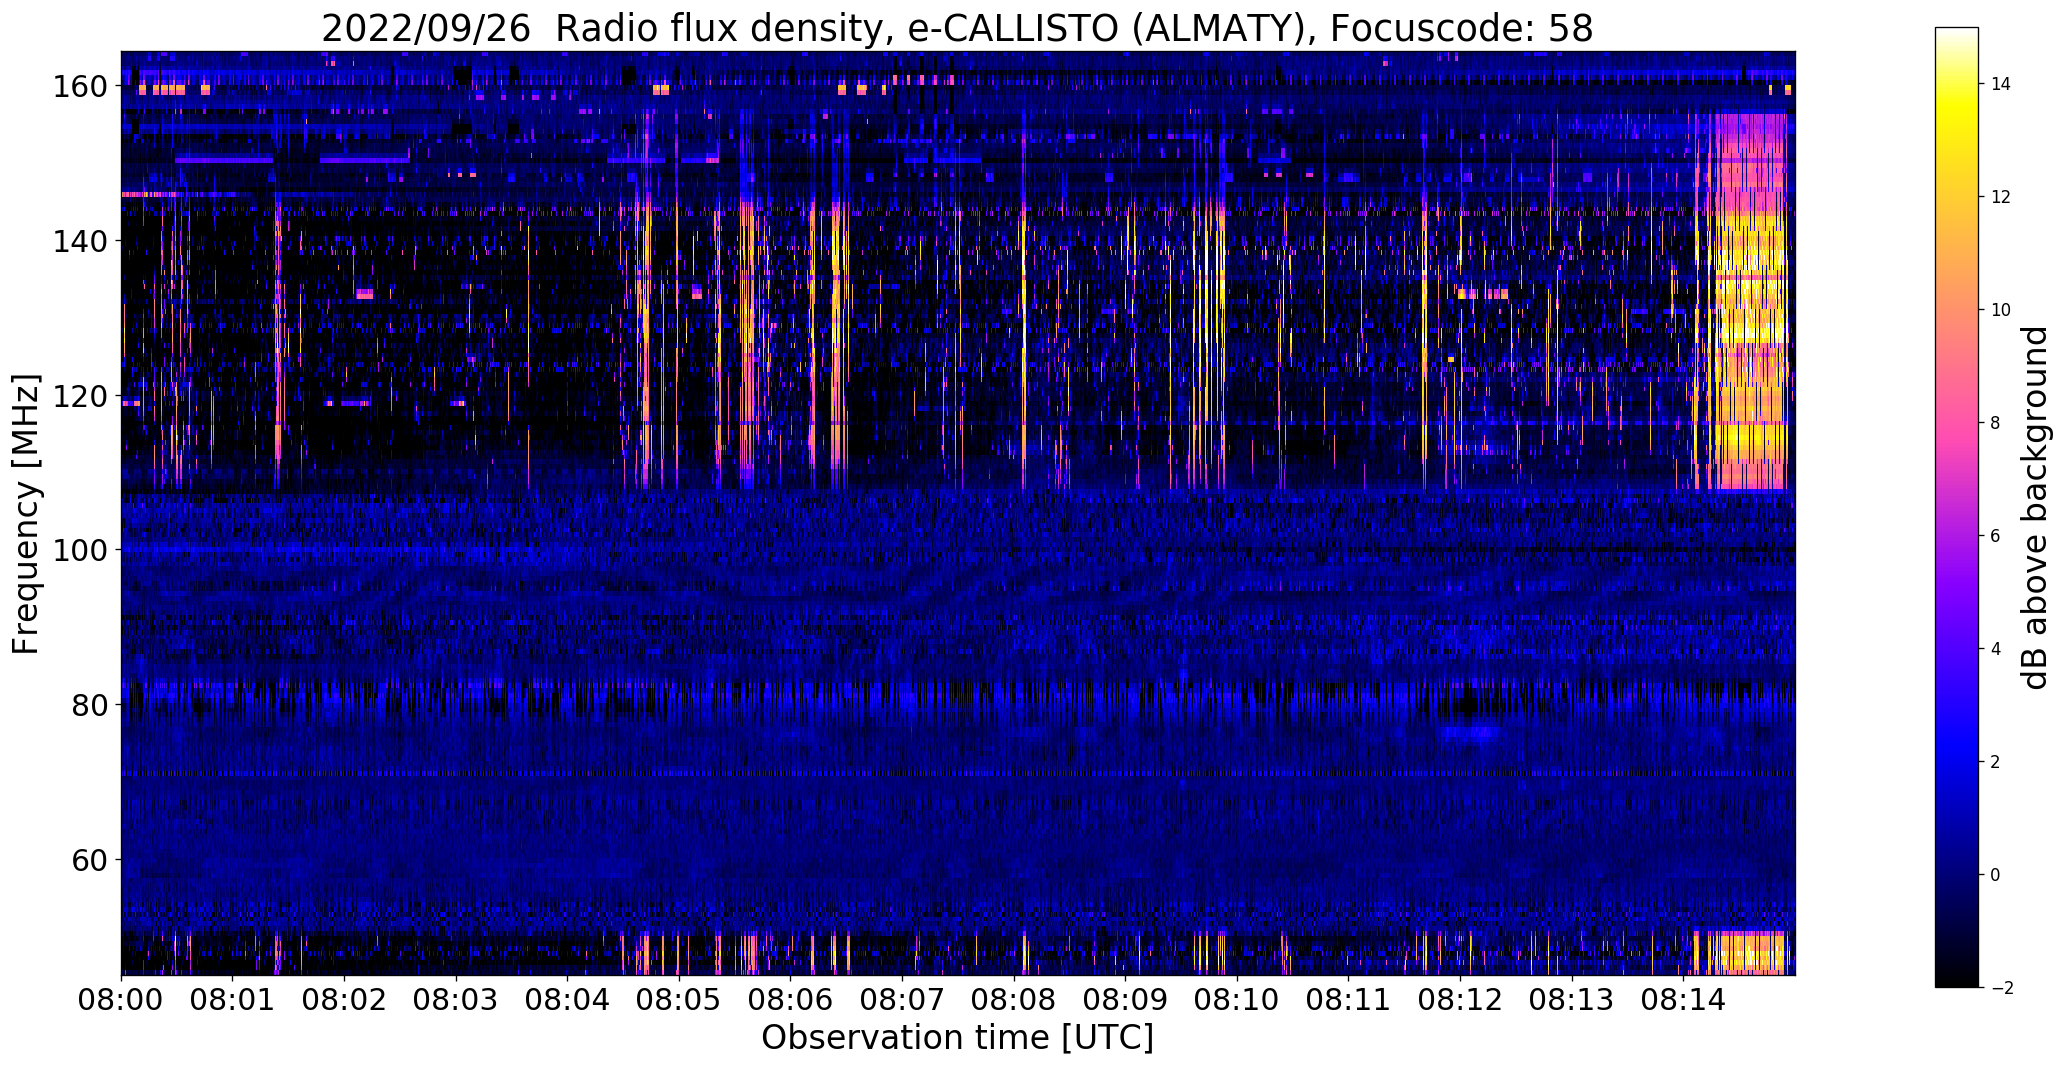Click the 08:11 time tick label
Screen dimensions: 2066x1067
[1348, 1000]
